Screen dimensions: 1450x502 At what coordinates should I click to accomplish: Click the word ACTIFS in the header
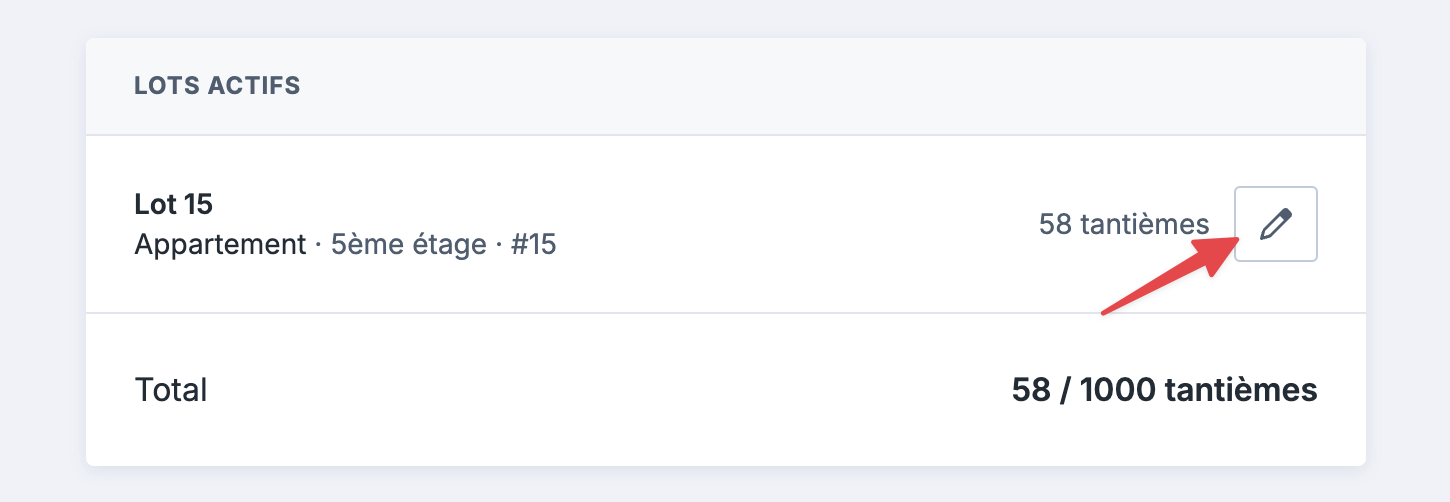(x=253, y=85)
